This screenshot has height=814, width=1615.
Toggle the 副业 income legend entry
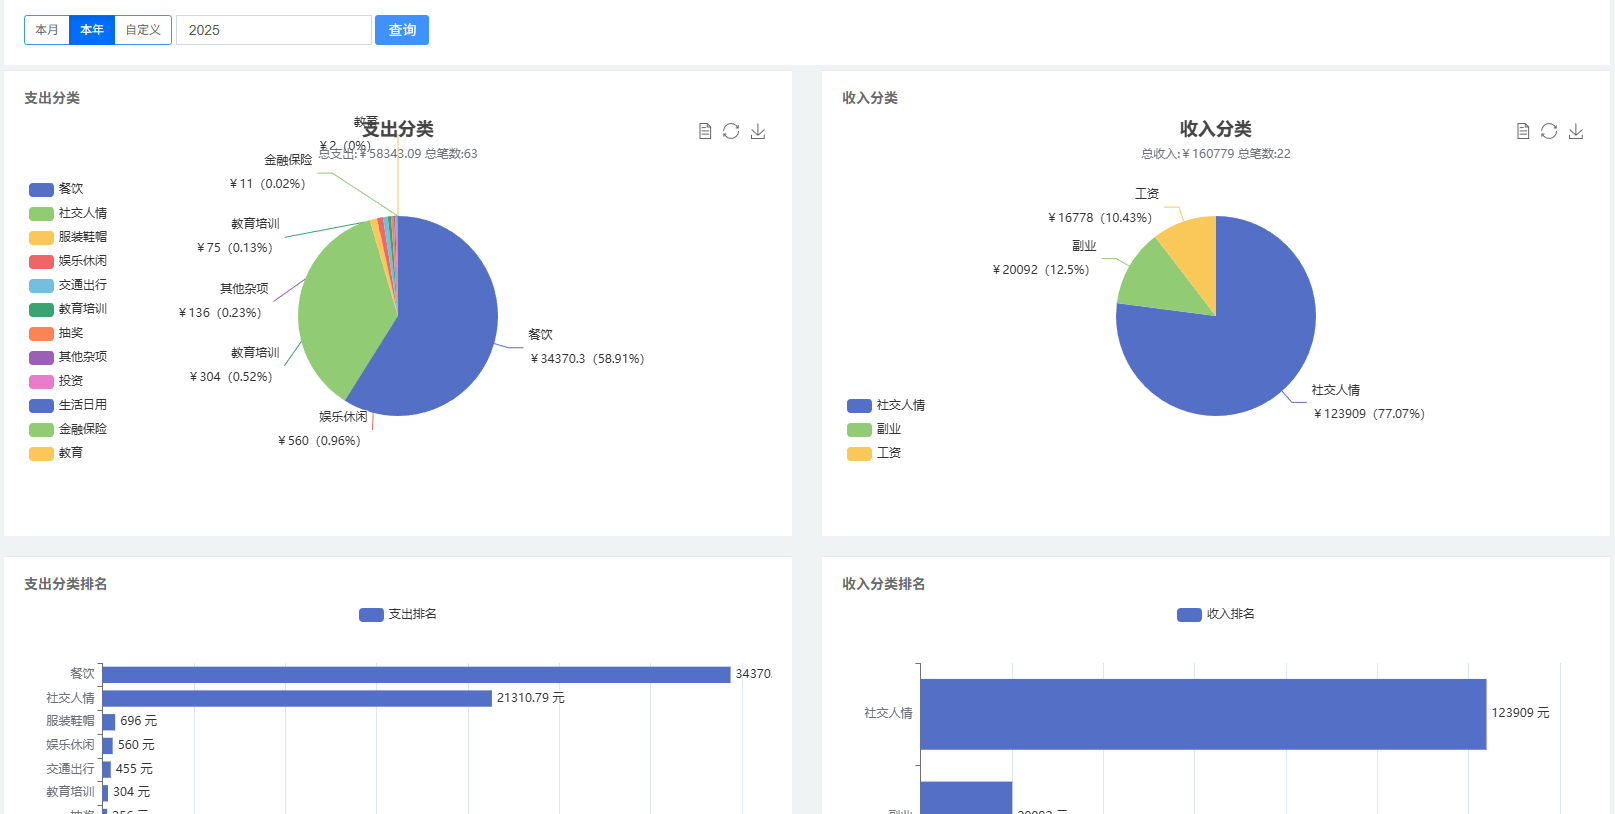pyautogui.click(x=875, y=429)
